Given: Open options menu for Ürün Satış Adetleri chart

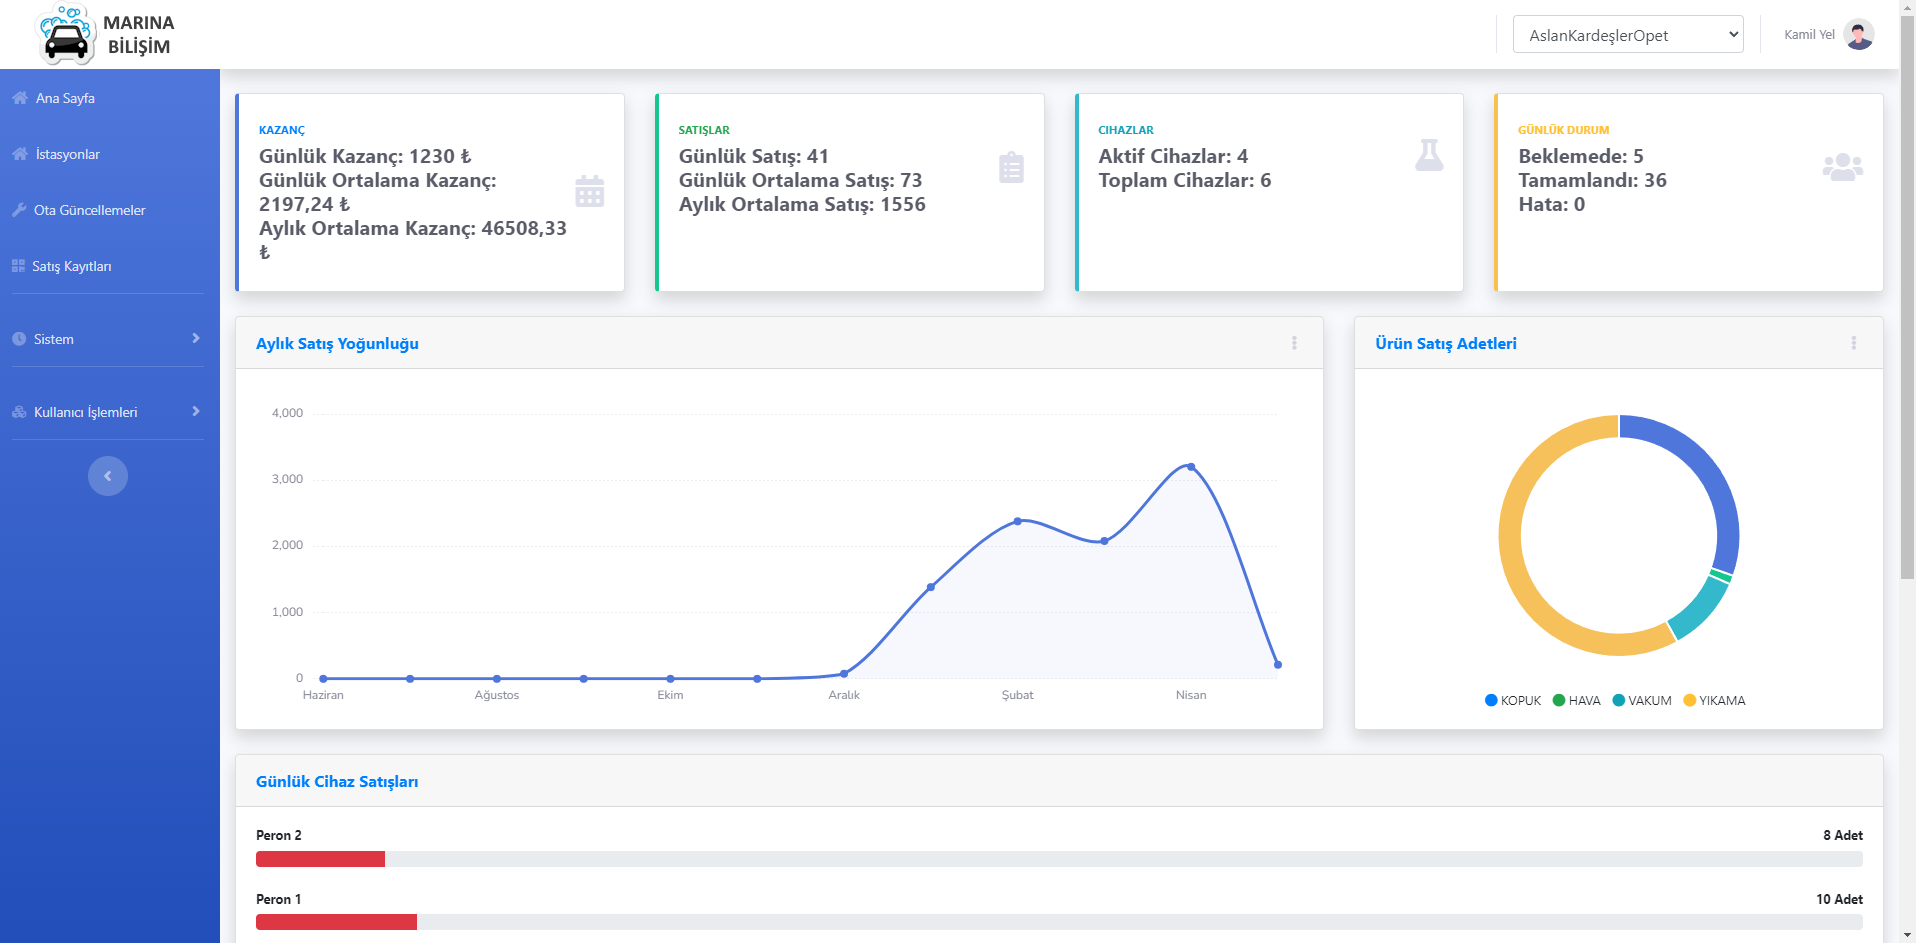Looking at the screenshot, I should tap(1853, 343).
